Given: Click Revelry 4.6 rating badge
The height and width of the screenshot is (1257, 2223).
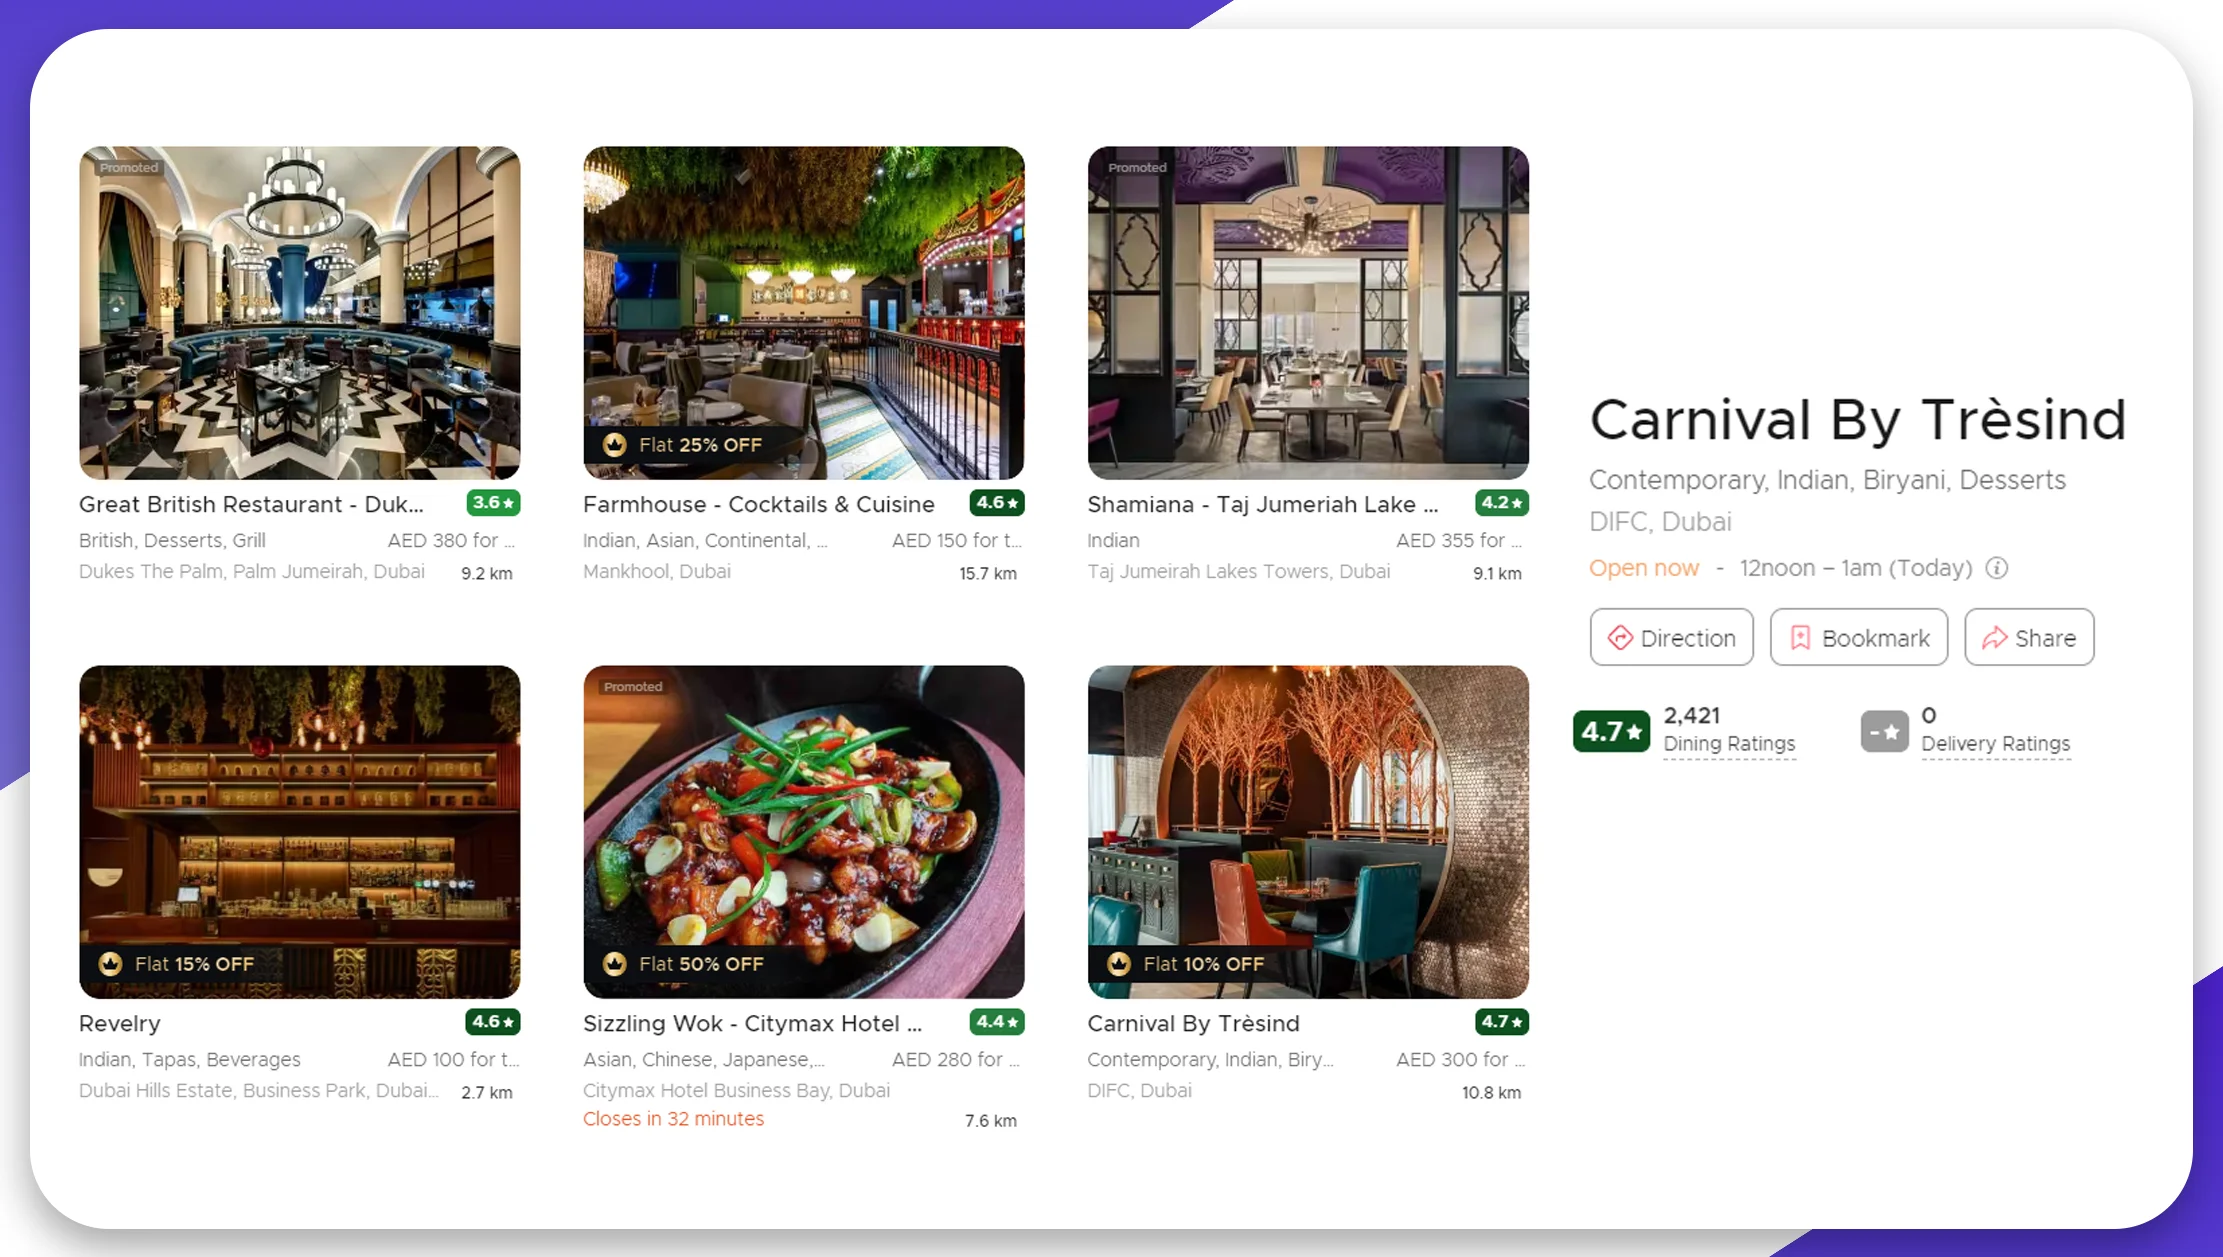Looking at the screenshot, I should click(x=493, y=1022).
